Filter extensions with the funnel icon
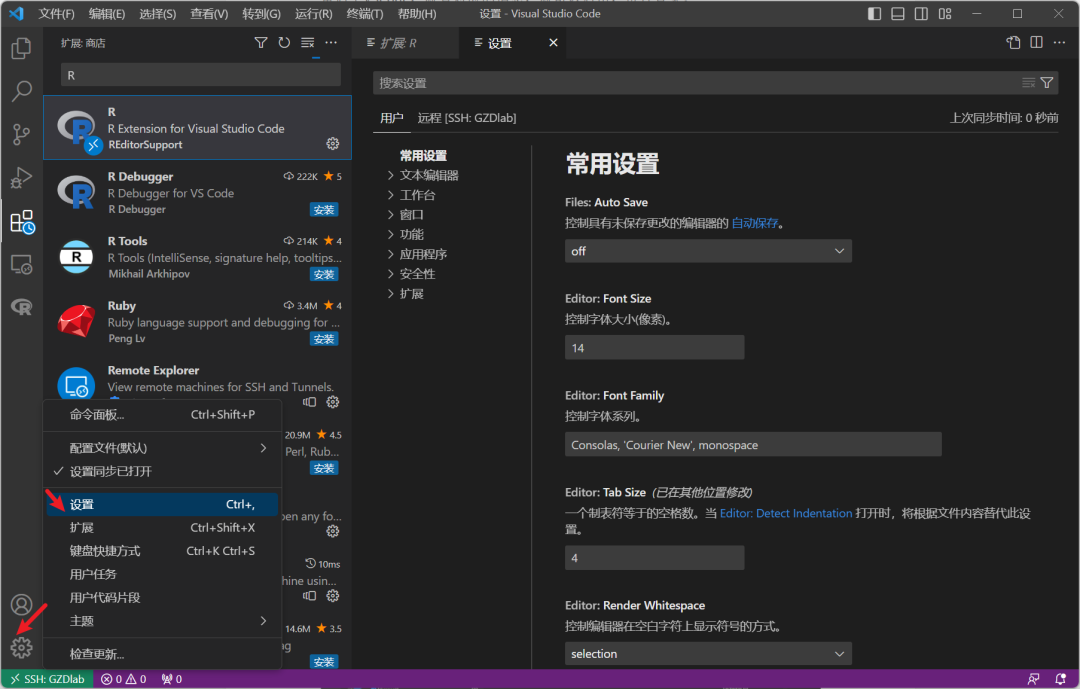Viewport: 1080px width, 689px height. 261,43
